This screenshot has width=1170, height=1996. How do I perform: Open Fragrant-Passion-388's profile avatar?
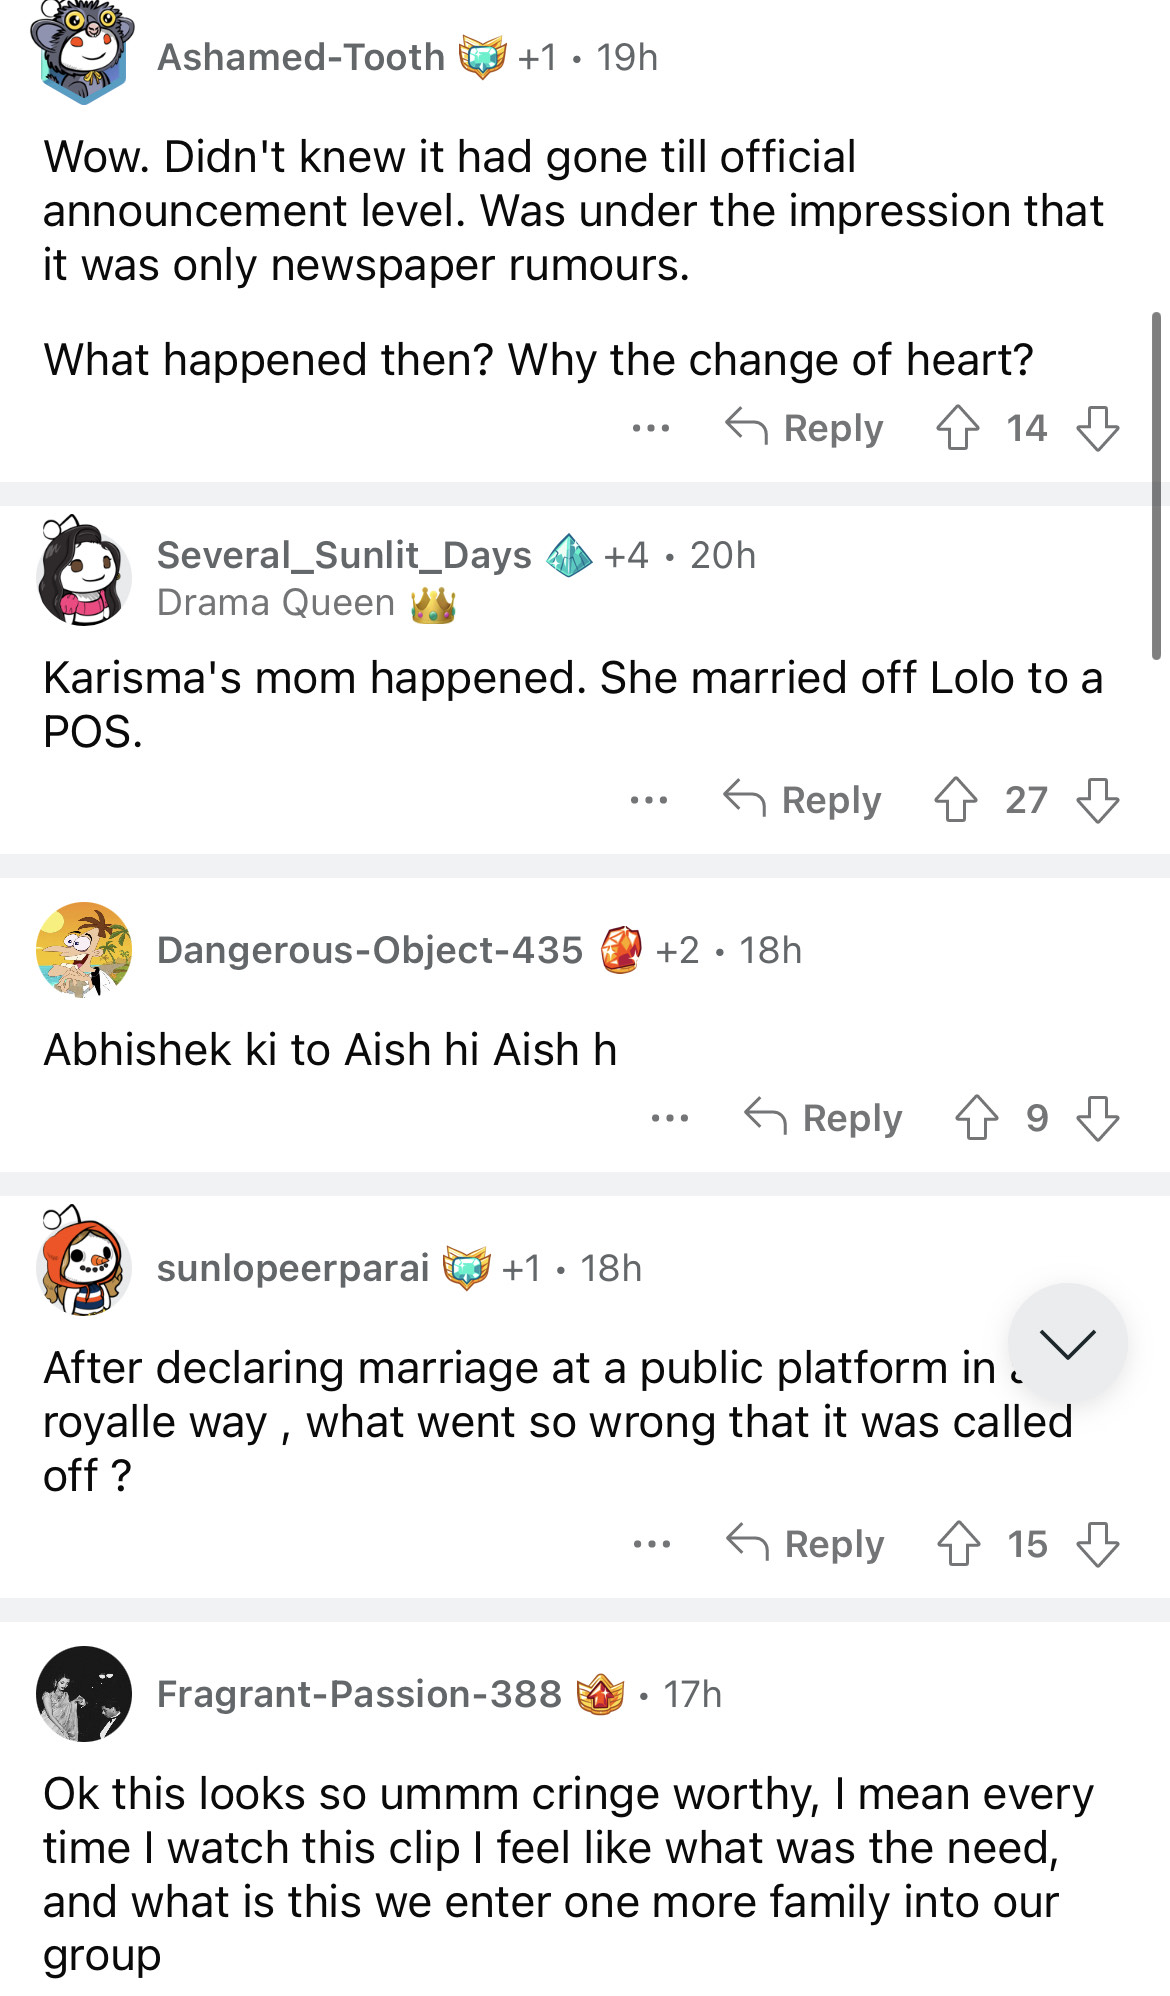click(x=84, y=1694)
